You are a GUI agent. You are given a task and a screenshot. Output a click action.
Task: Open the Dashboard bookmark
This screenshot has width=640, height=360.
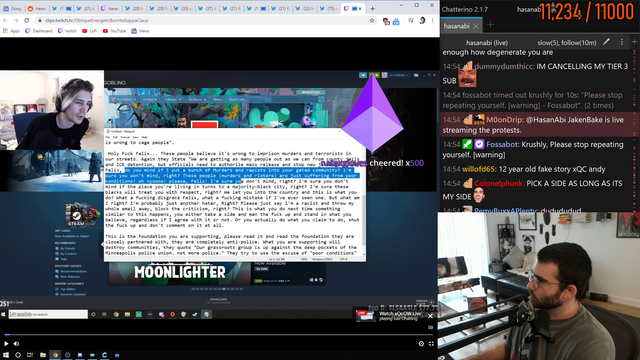(x=39, y=31)
